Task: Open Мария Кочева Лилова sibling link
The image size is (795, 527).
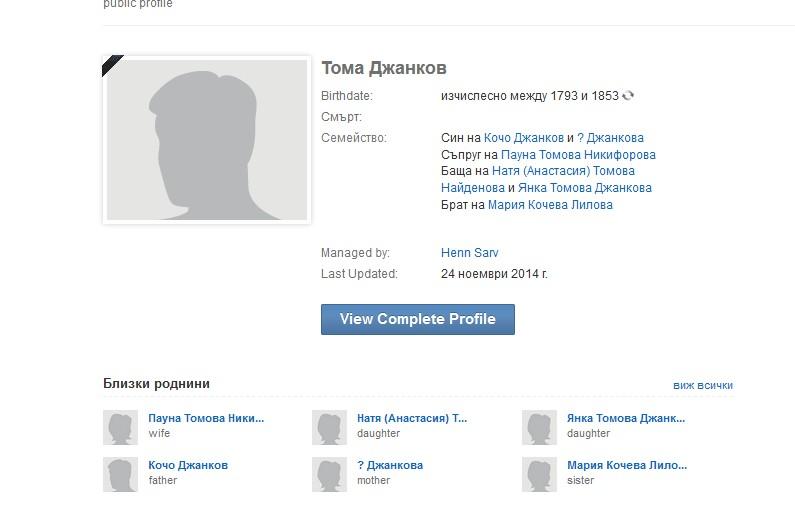Action: pos(550,205)
